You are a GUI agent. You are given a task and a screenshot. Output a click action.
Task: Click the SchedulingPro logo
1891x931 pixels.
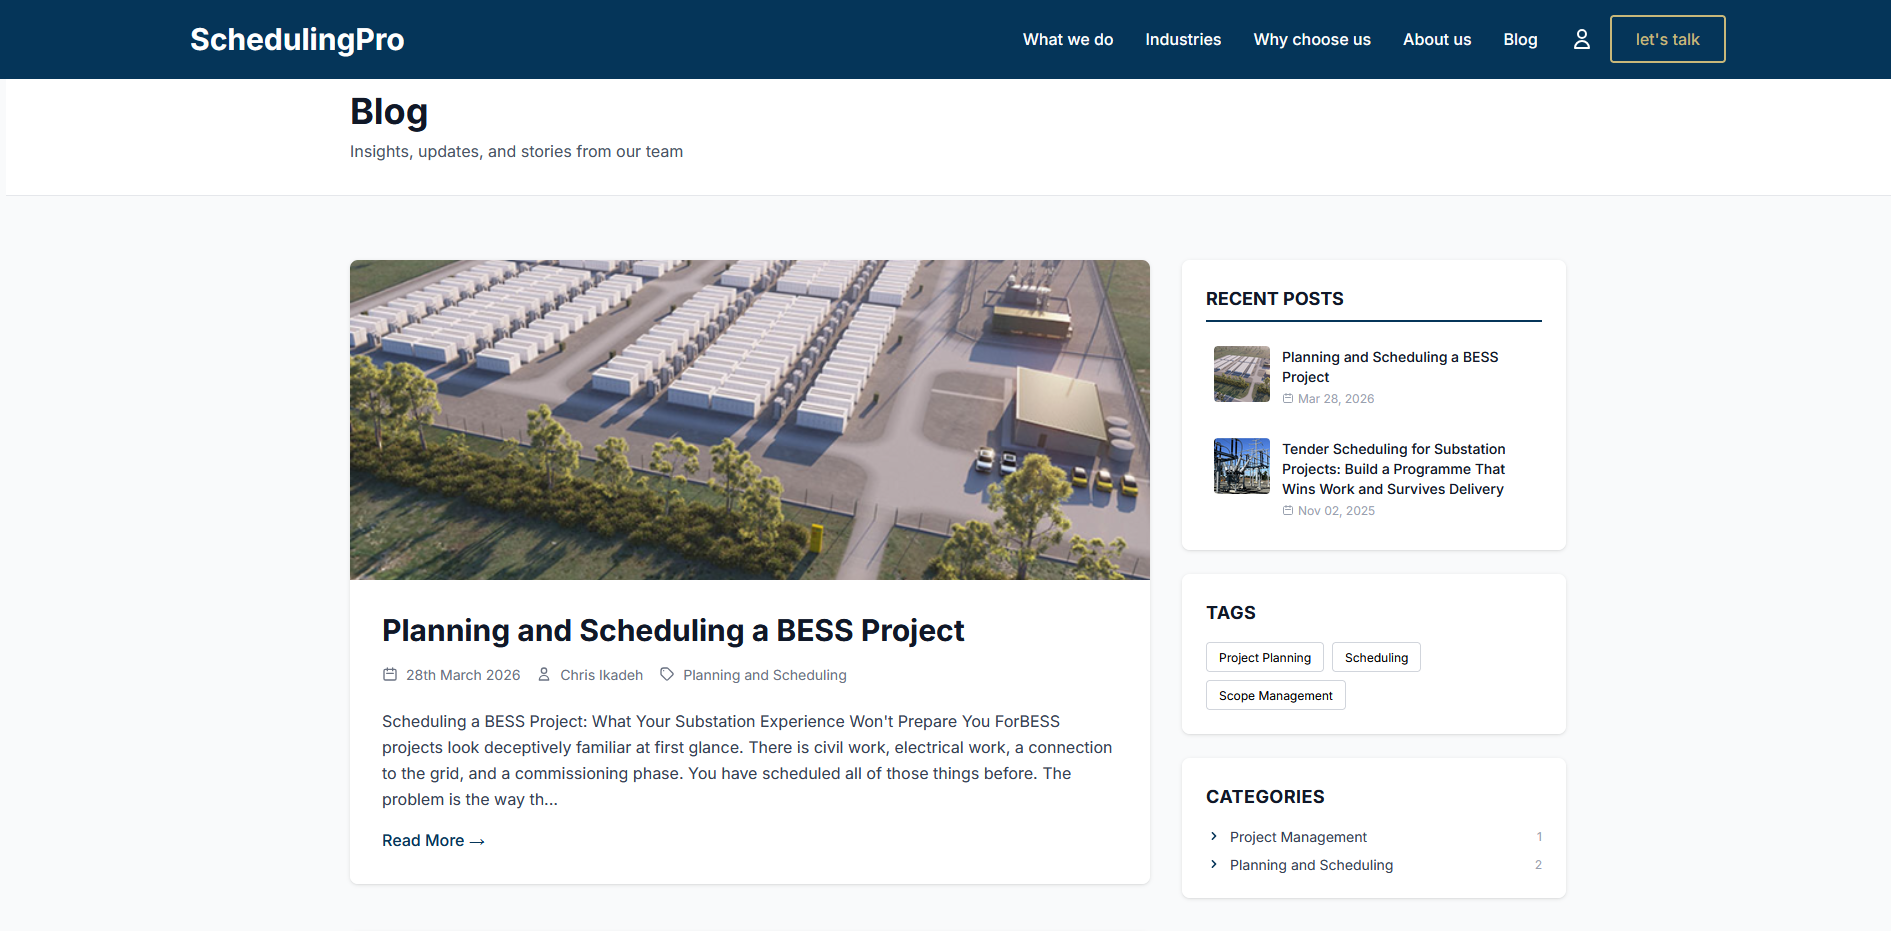tap(297, 39)
